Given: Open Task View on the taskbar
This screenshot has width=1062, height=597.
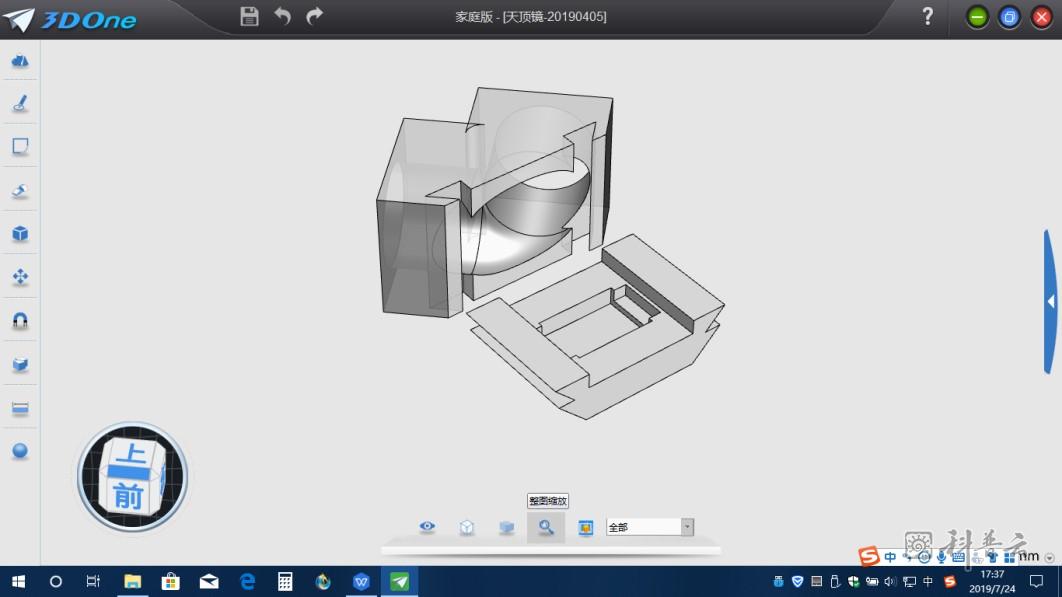Looking at the screenshot, I should pos(93,581).
